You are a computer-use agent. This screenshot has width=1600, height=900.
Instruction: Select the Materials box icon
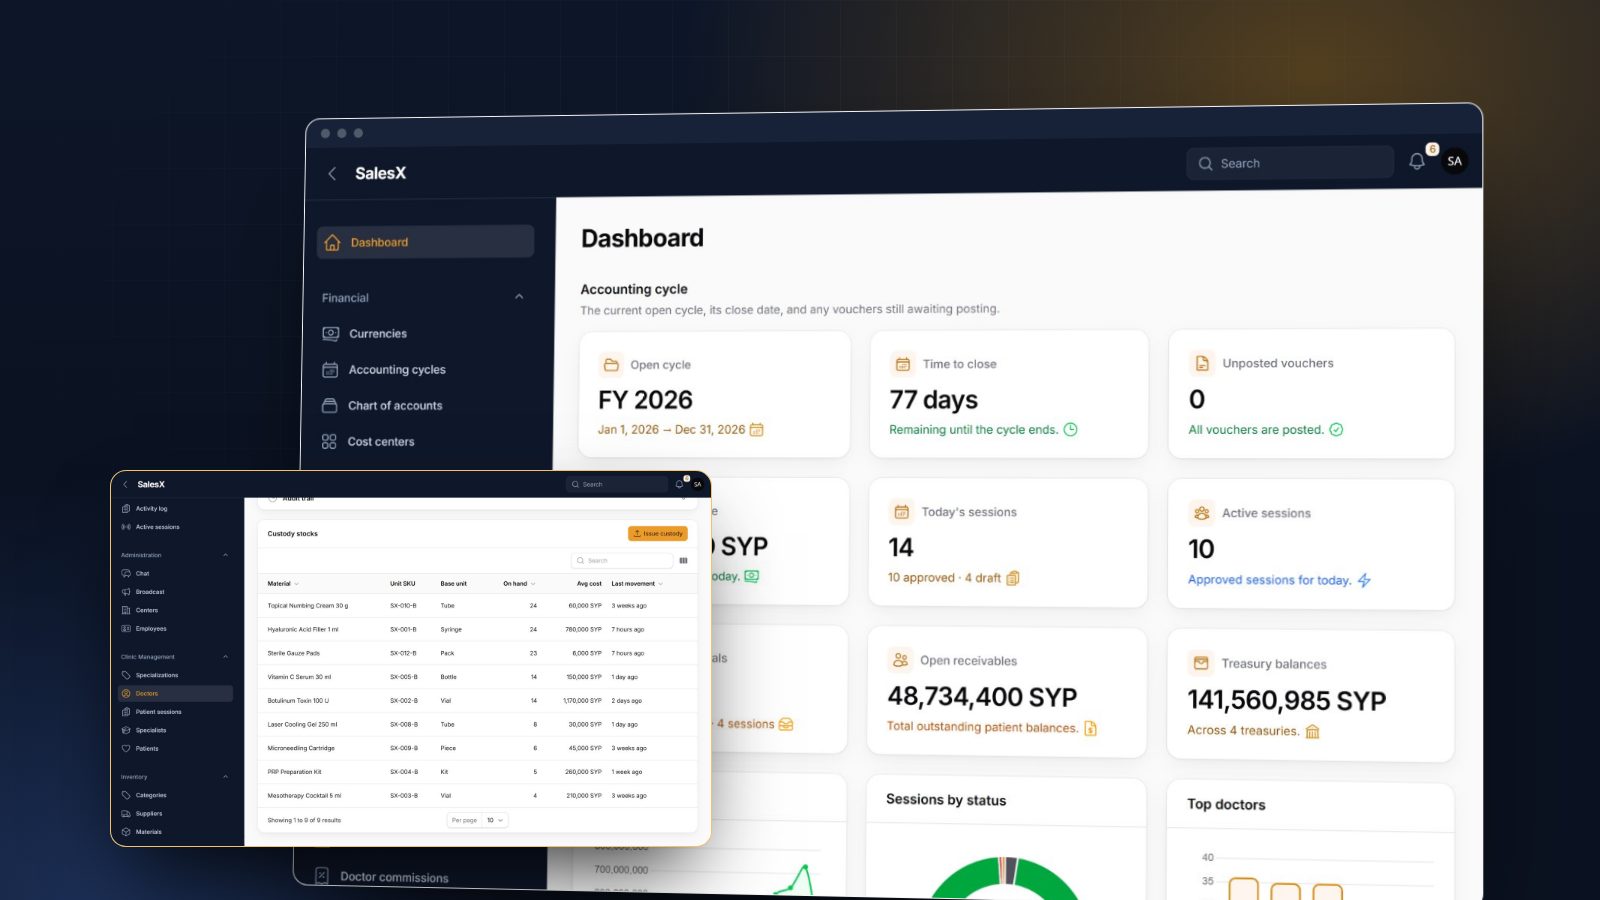point(126,832)
